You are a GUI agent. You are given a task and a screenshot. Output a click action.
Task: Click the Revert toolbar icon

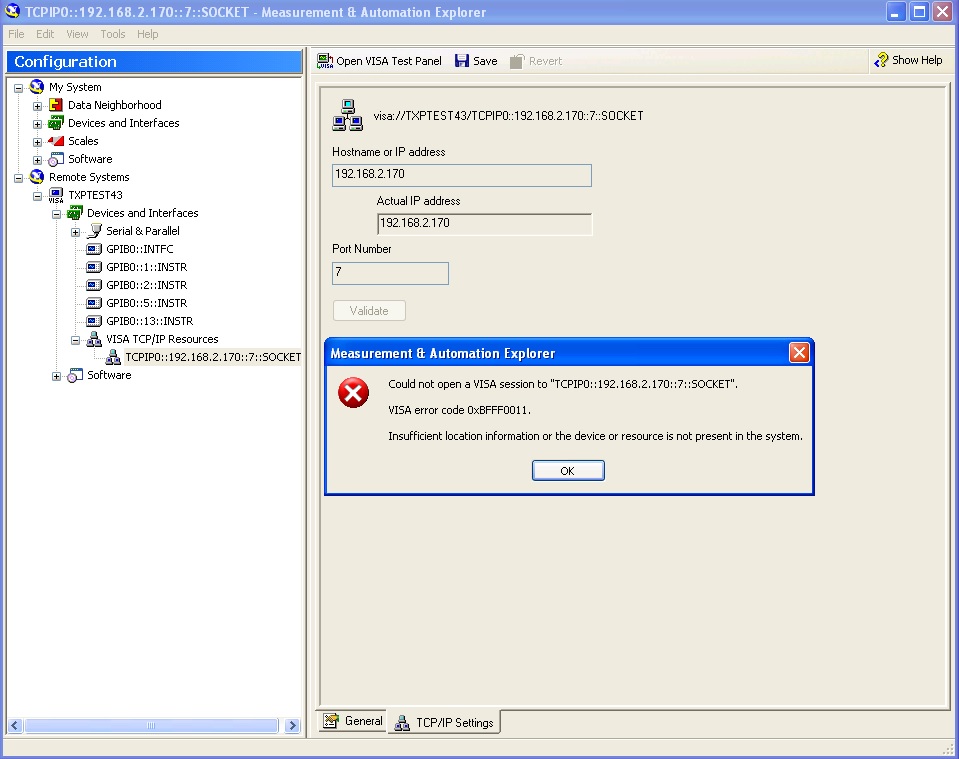(x=517, y=61)
